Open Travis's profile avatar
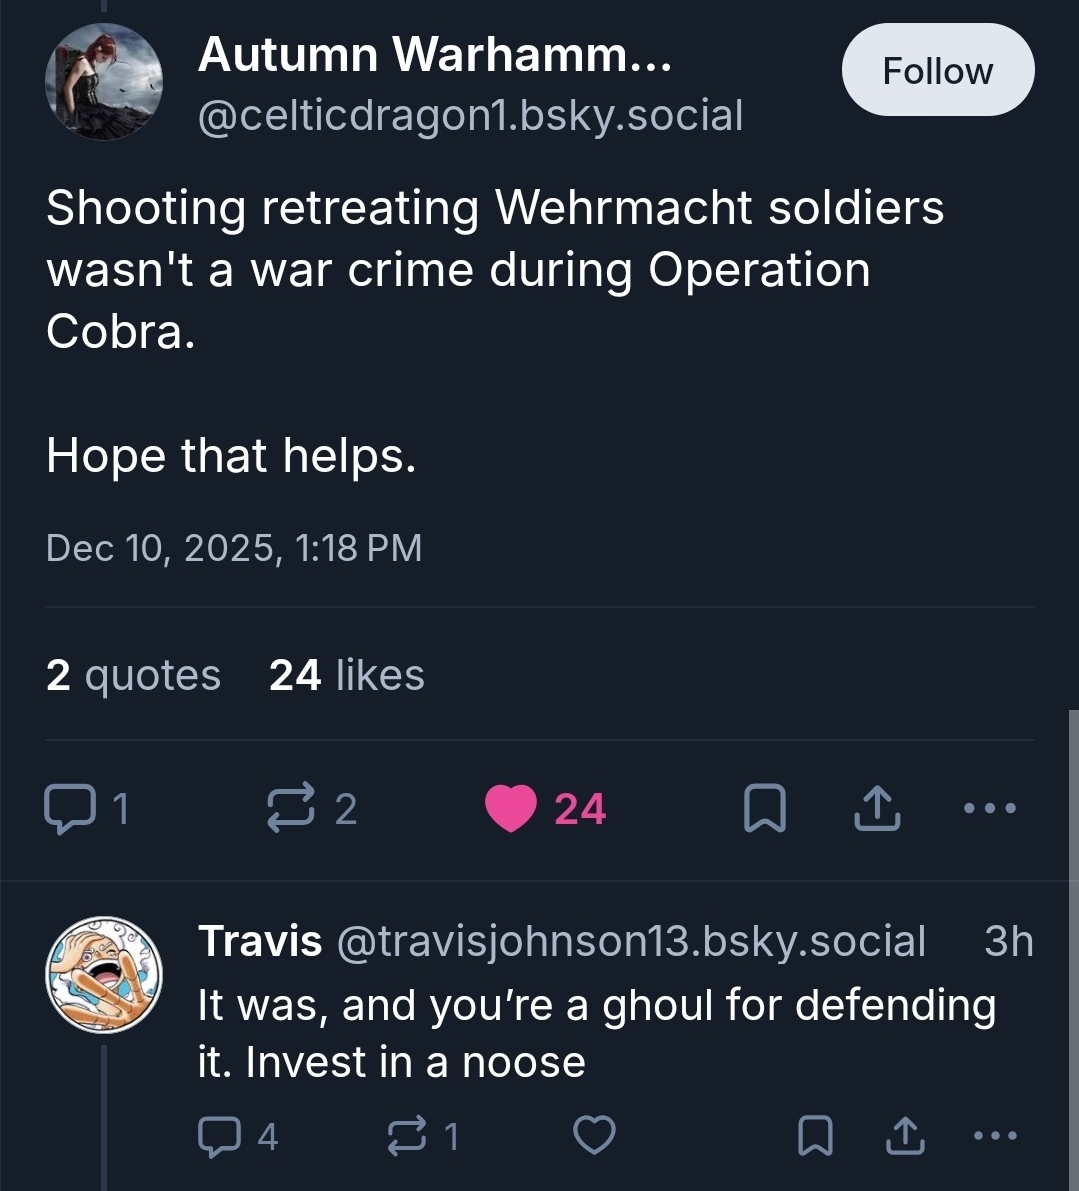Screen dimensions: 1079x1191 (104, 975)
